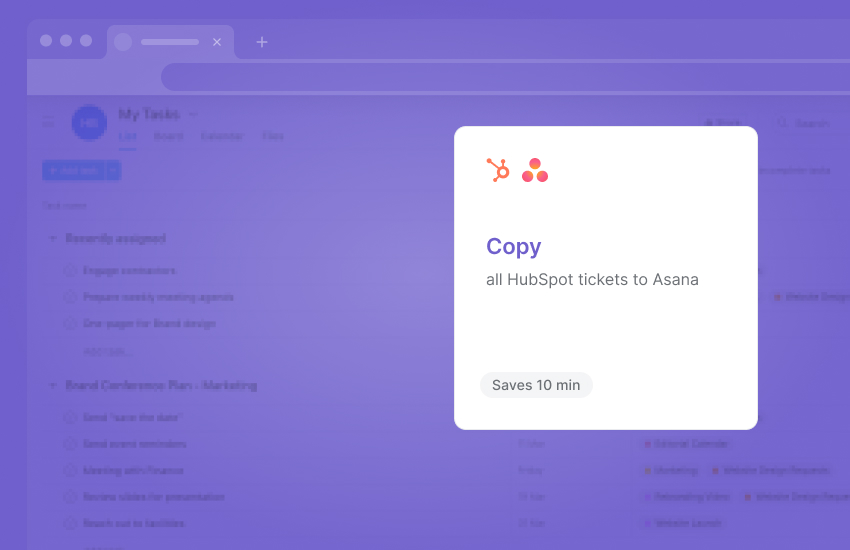This screenshot has width=850, height=550.
Task: Collapse the Board Conference Plan section
Action: point(52,385)
